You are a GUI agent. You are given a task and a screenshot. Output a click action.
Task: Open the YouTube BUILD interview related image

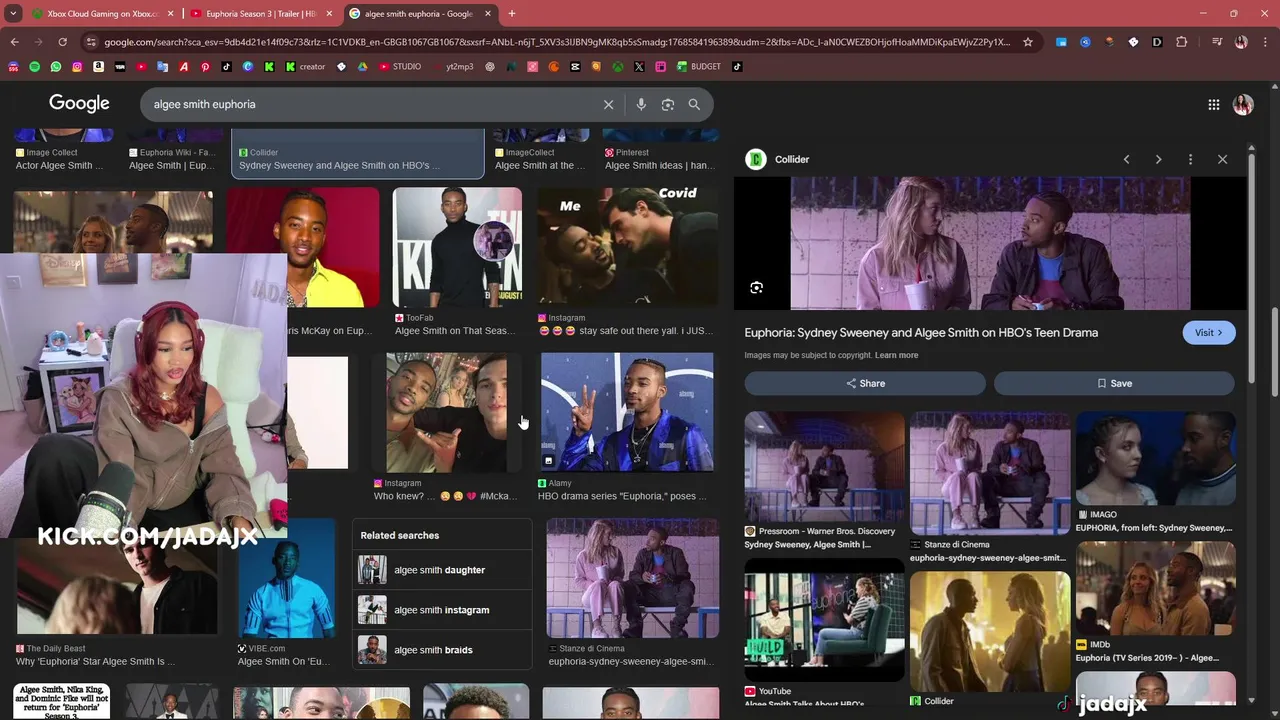coord(824,620)
